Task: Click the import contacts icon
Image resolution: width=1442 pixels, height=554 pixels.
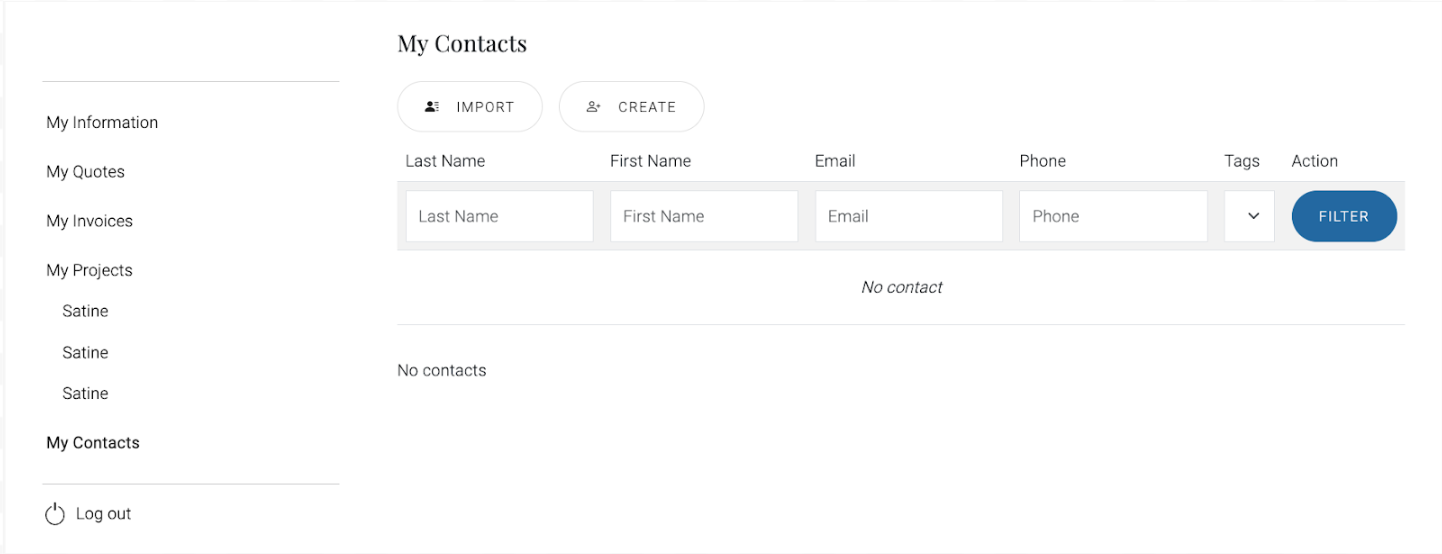Action: click(432, 107)
